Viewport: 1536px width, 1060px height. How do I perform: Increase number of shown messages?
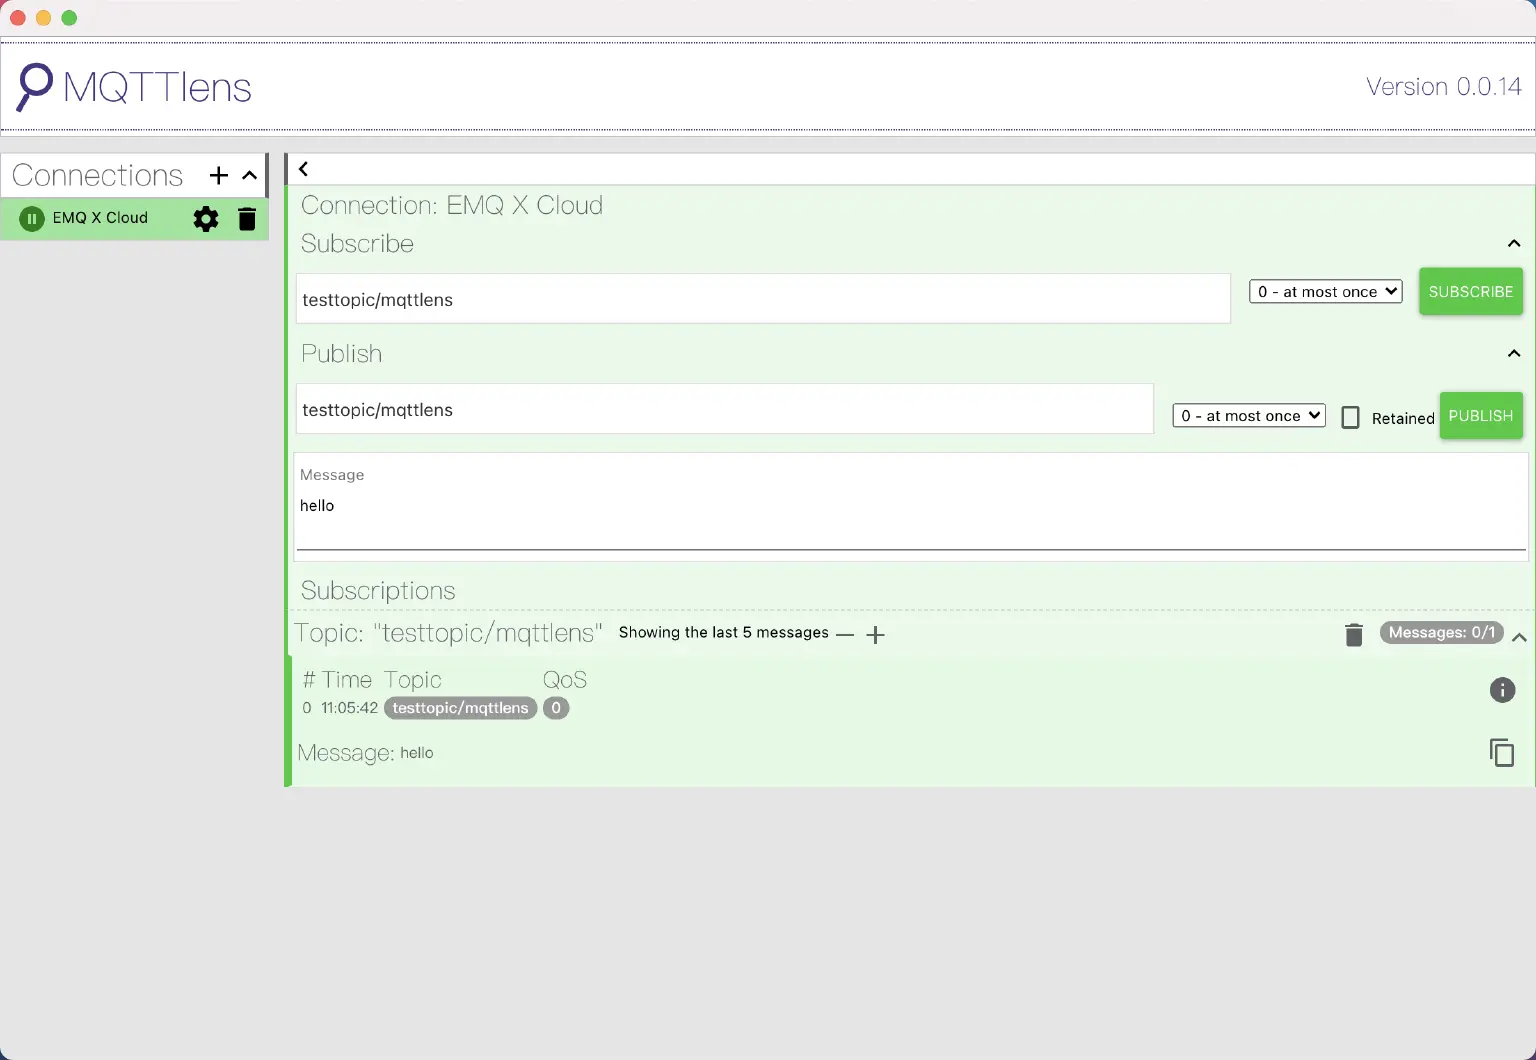pos(876,635)
